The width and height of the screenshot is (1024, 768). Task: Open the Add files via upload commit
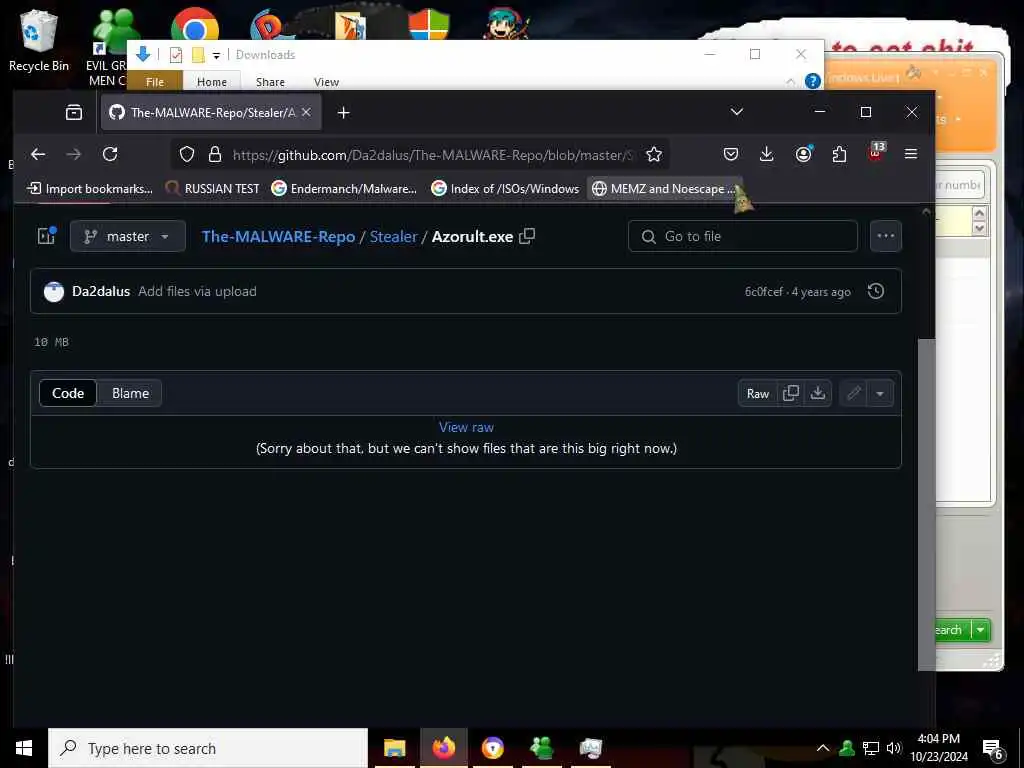point(197,291)
